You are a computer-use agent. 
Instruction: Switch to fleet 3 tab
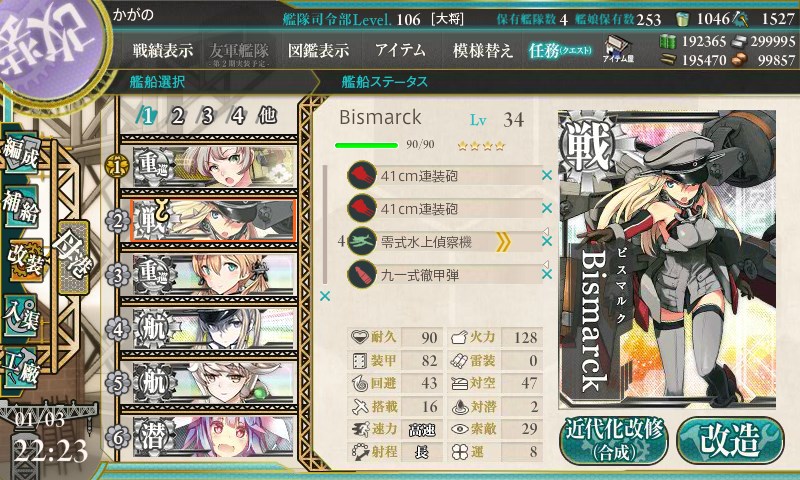[x=207, y=116]
